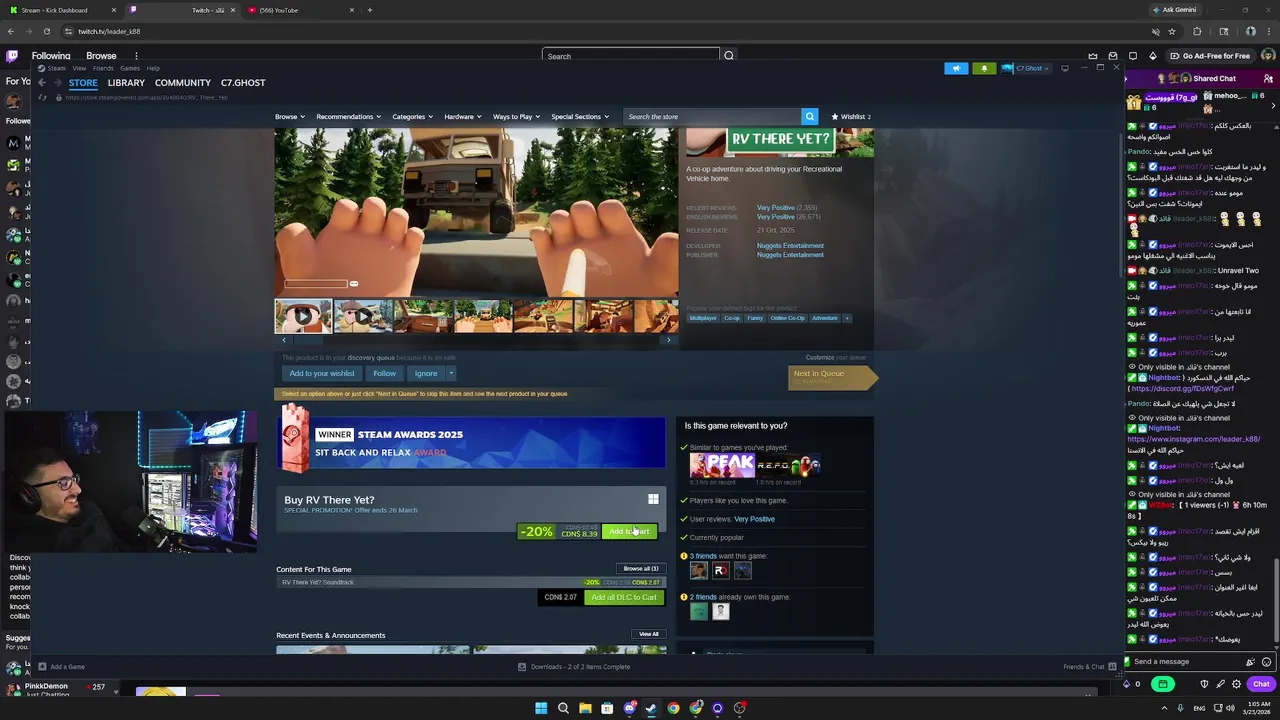This screenshot has width=1280, height=720.
Task: Open the Steam menu in menu bar
Action: [x=58, y=68]
